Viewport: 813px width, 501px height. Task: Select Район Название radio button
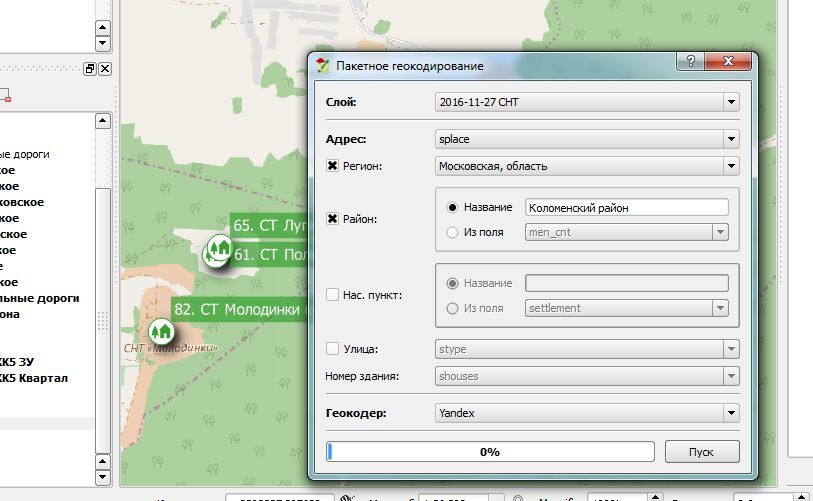coord(452,207)
